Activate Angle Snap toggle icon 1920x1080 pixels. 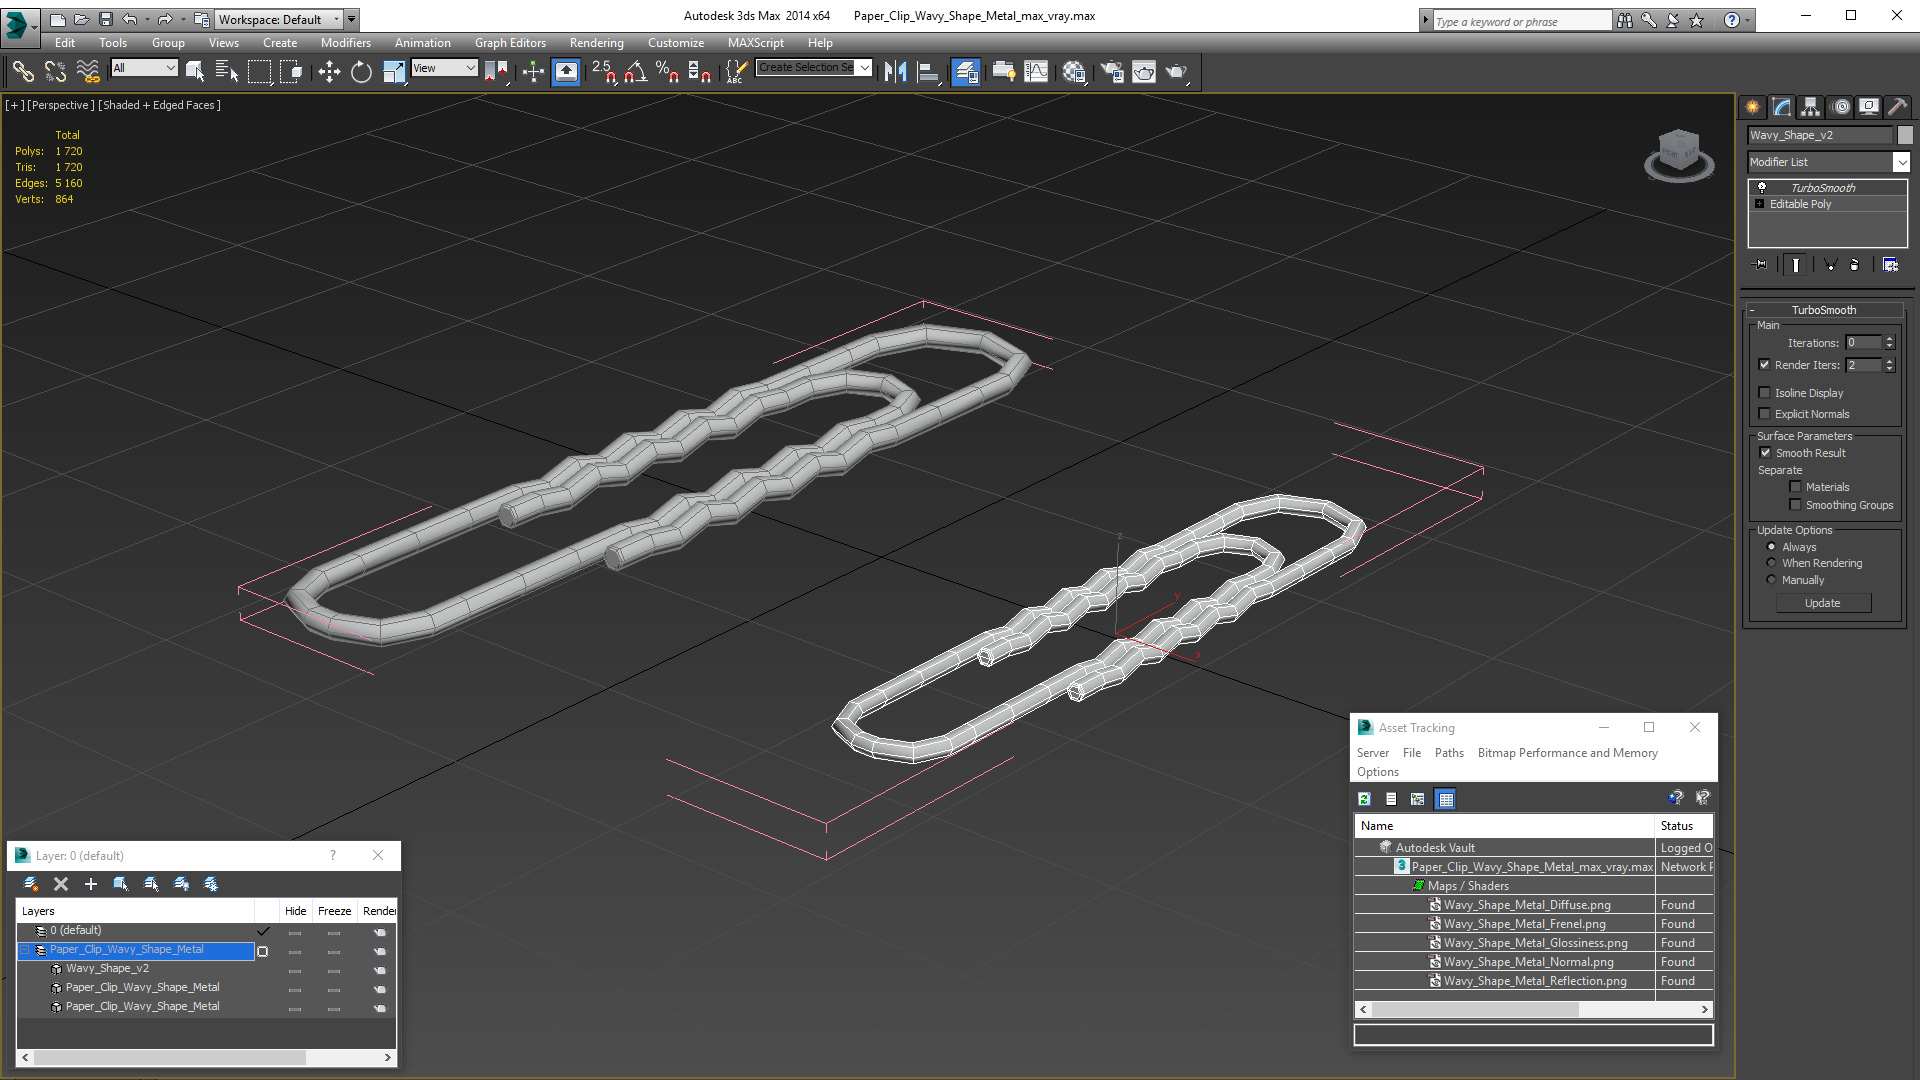635,71
